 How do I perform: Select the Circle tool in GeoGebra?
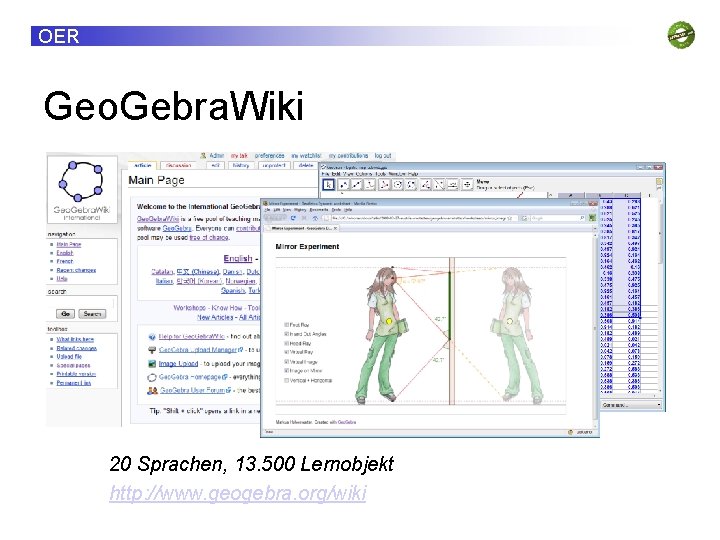(x=398, y=185)
